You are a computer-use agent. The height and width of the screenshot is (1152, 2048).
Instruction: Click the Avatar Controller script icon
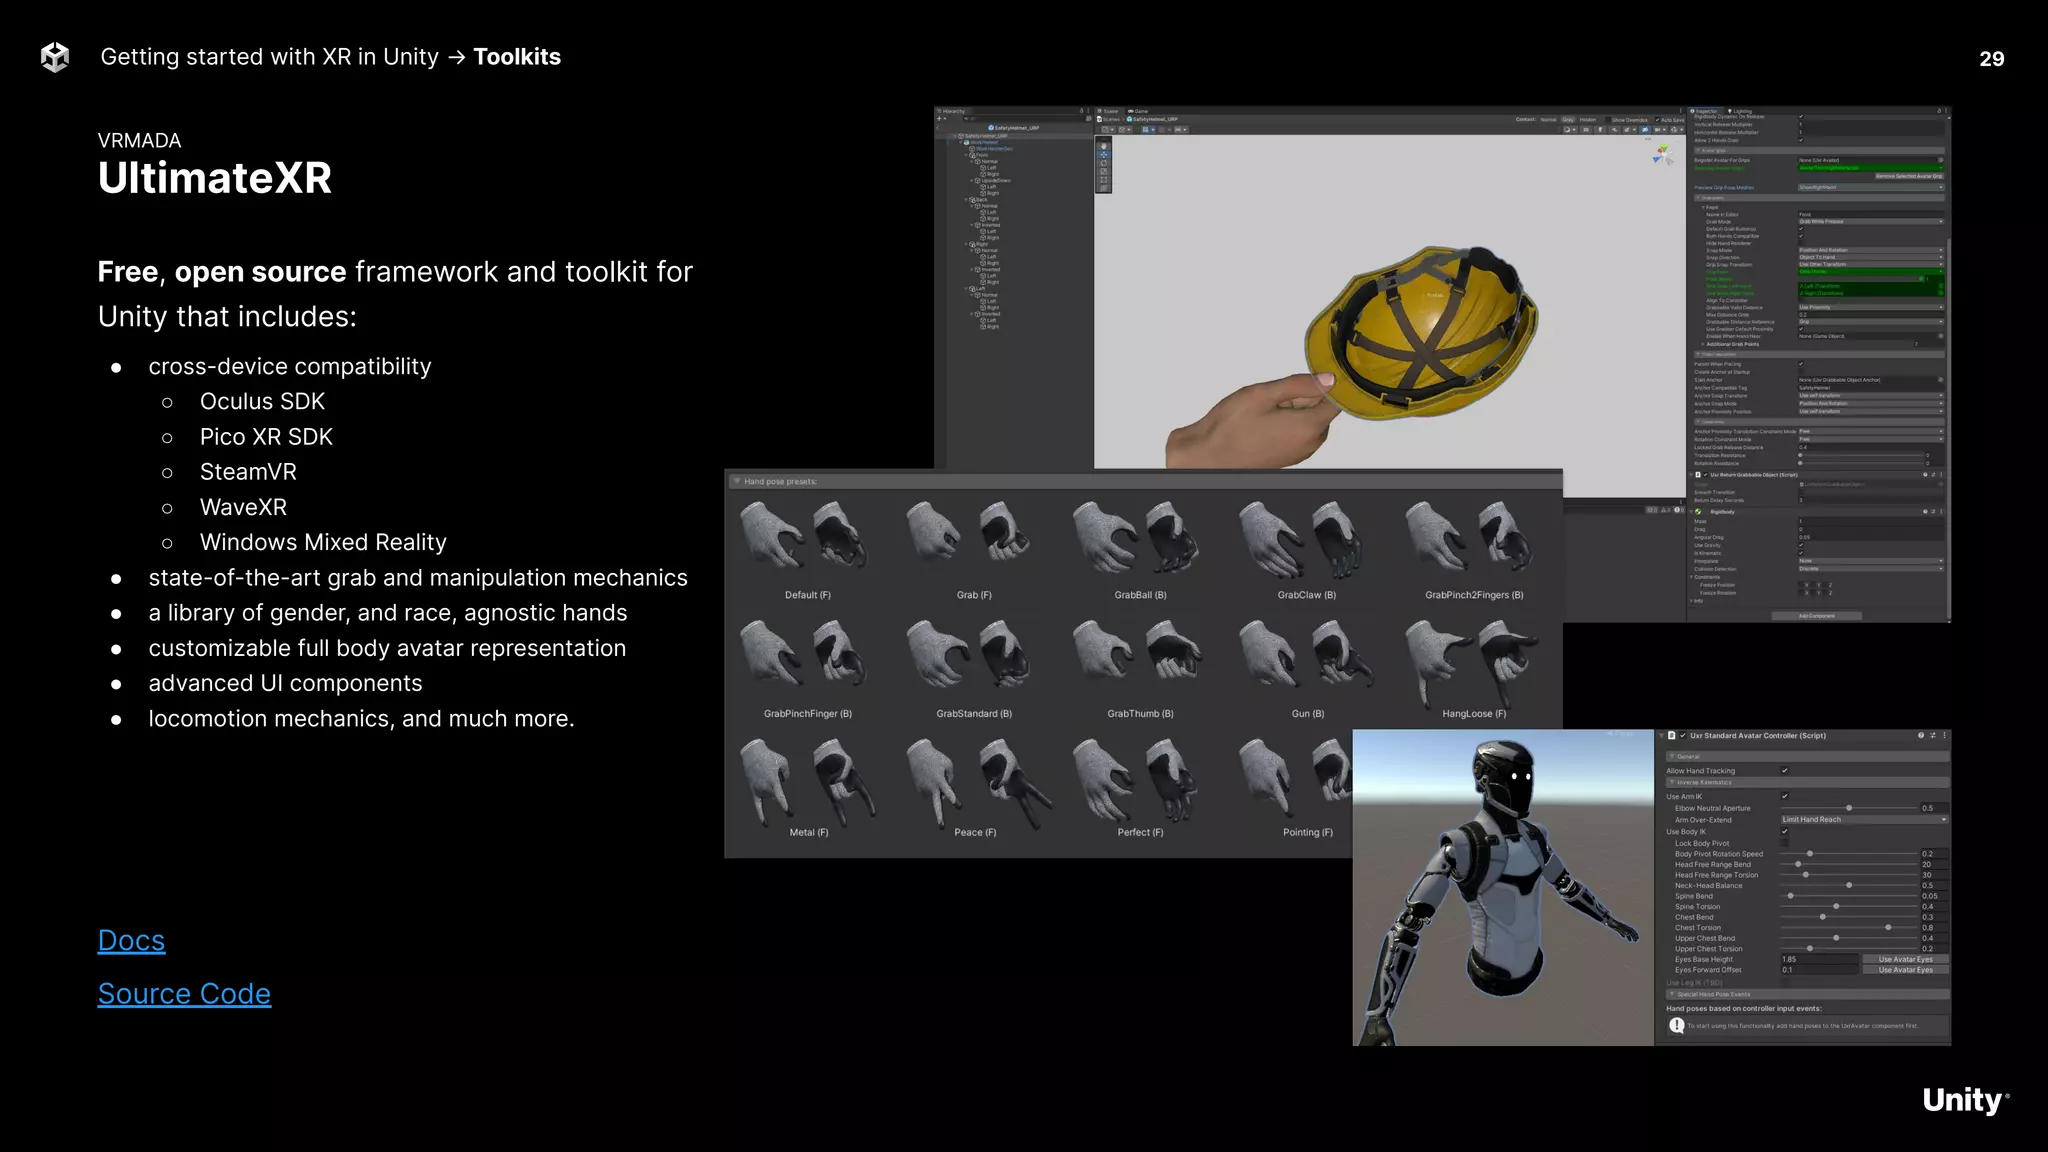click(1672, 735)
